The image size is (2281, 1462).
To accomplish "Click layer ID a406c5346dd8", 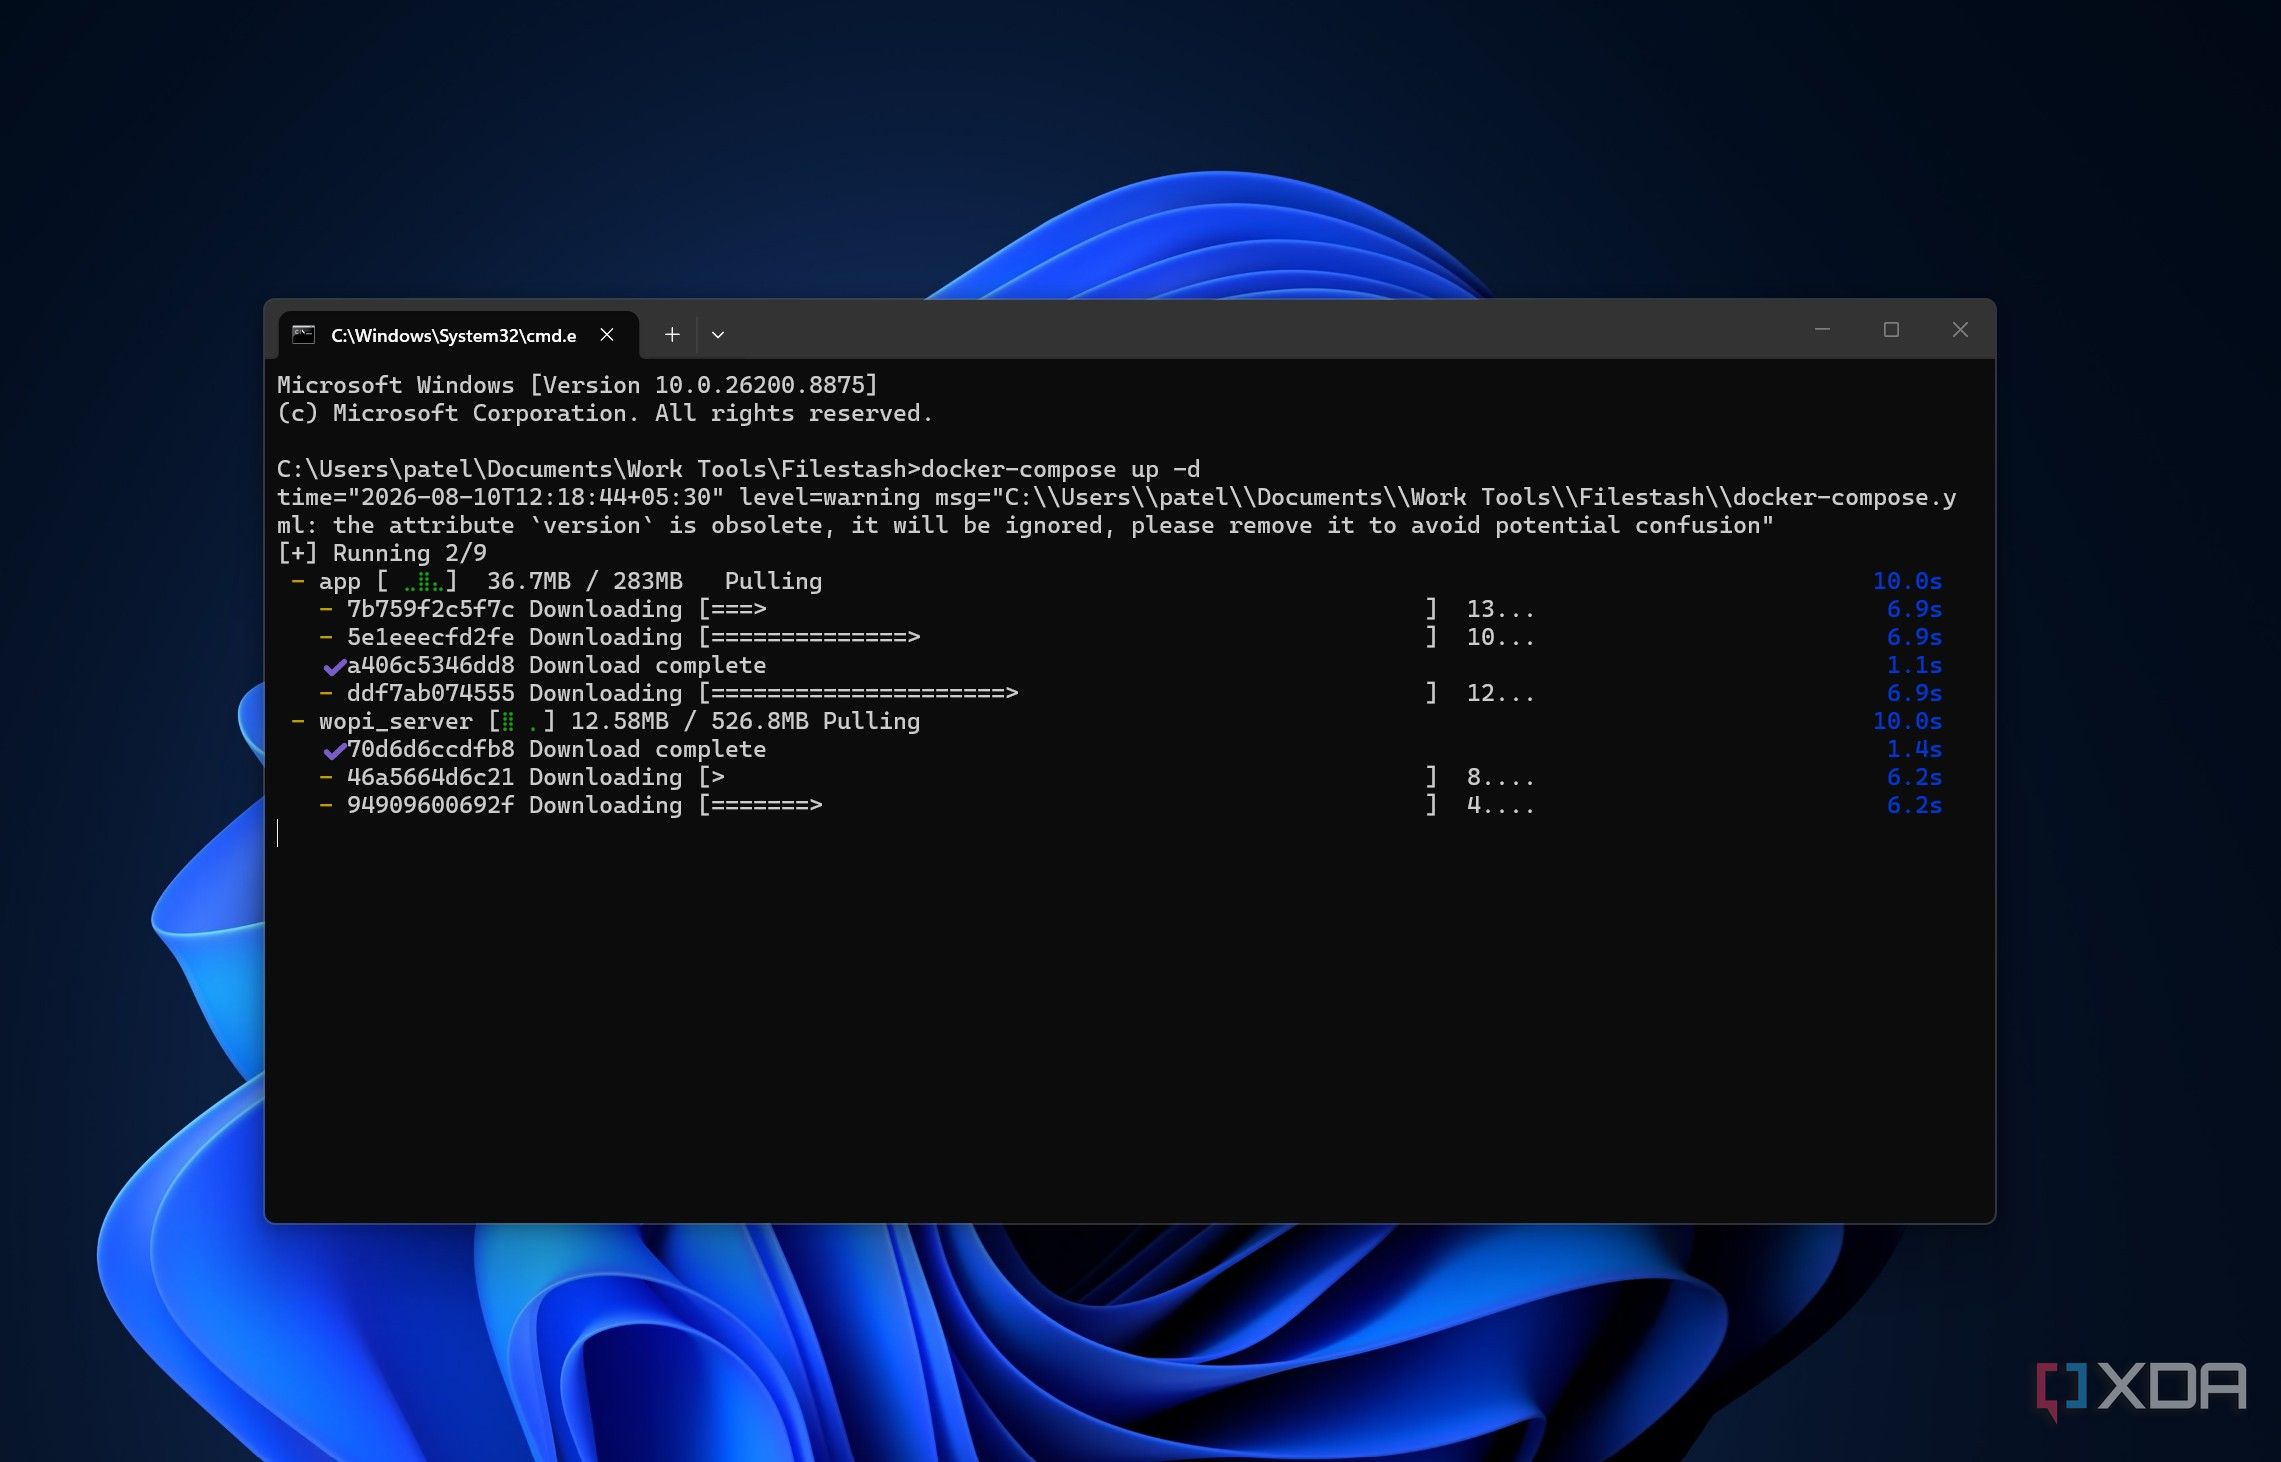I will pos(430,665).
